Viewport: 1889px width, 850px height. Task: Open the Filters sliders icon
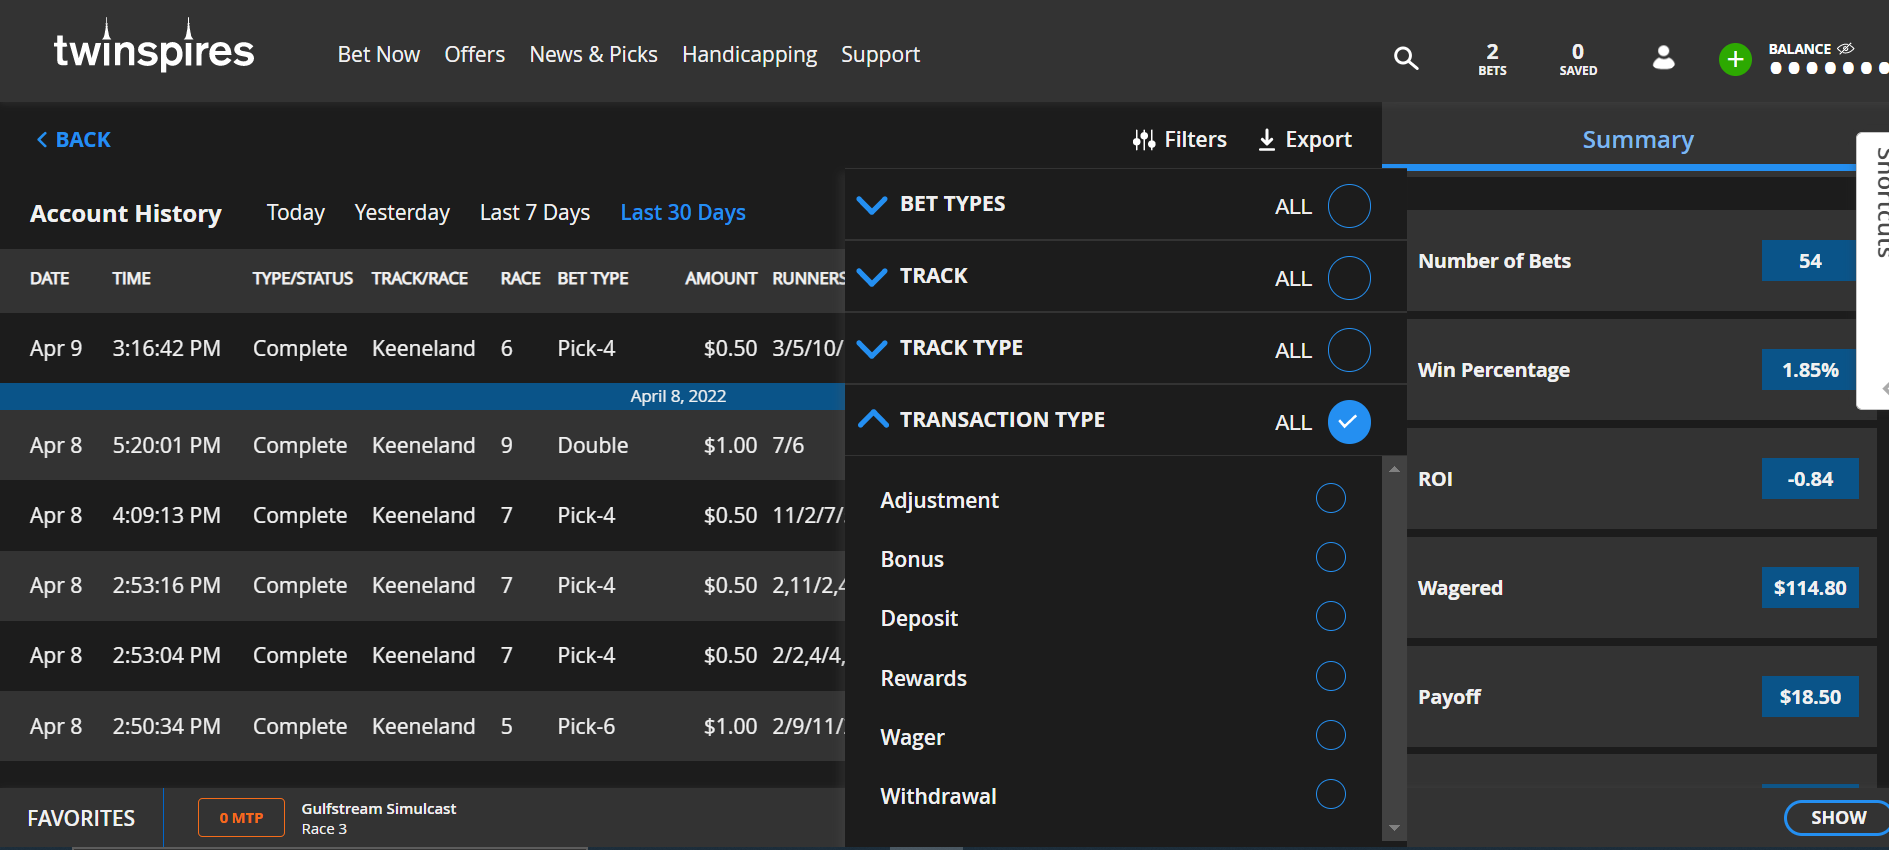coord(1144,140)
